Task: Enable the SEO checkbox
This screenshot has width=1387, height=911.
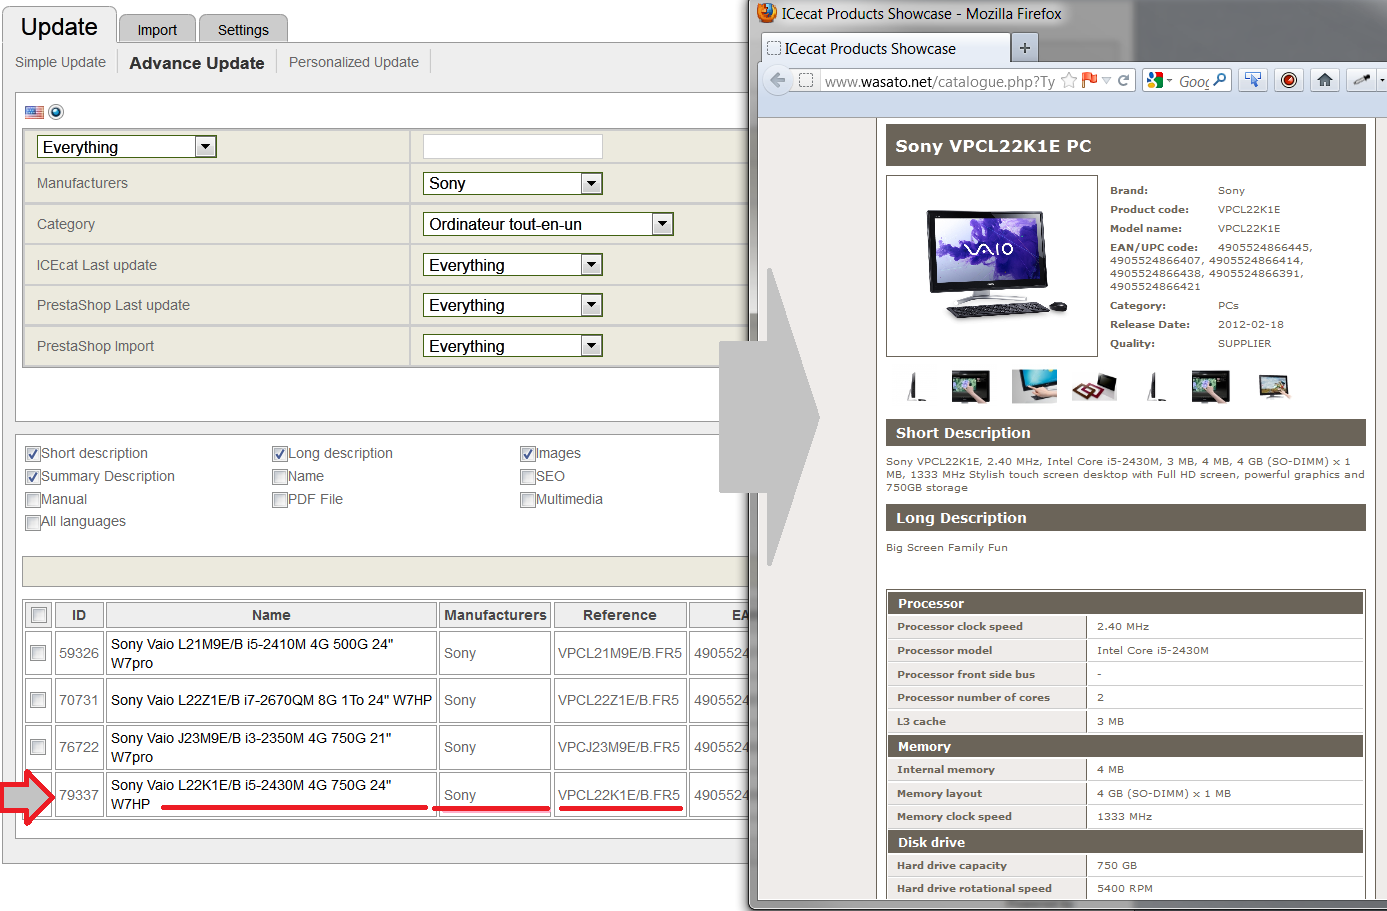Action: click(x=527, y=477)
